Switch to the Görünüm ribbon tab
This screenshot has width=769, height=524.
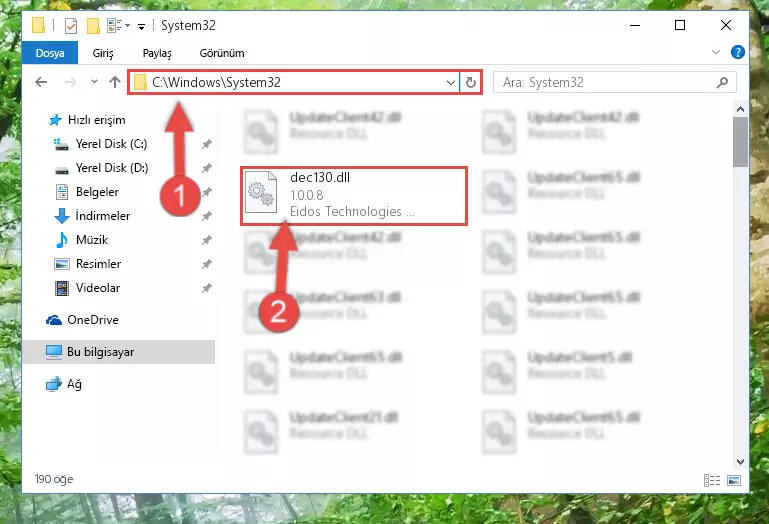pos(222,53)
